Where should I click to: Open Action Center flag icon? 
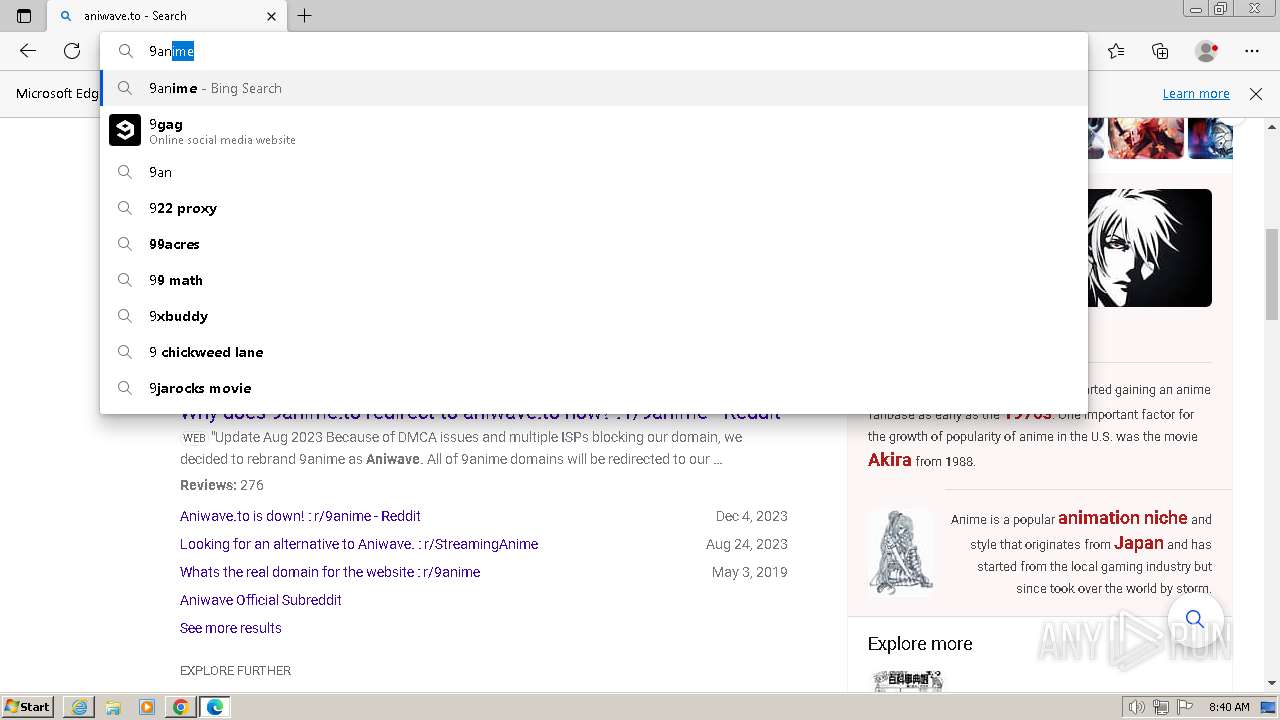pos(1185,707)
